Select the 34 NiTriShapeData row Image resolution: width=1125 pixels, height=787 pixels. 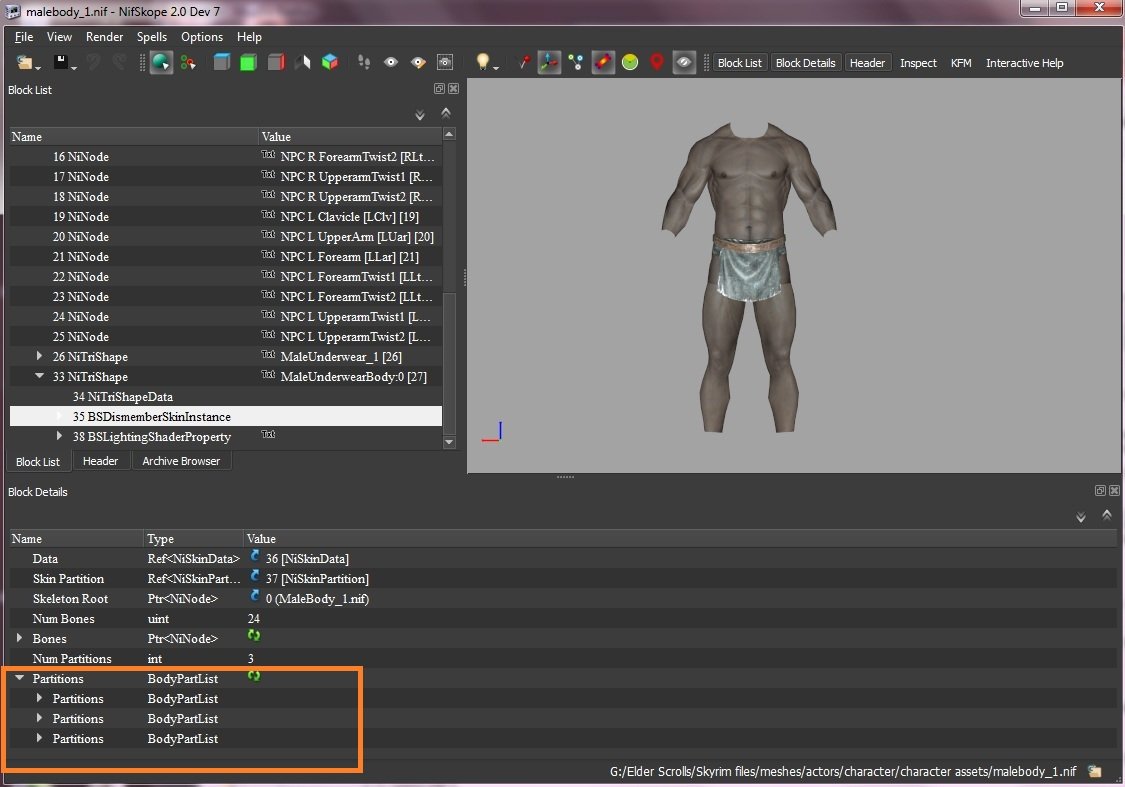[x=226, y=397]
